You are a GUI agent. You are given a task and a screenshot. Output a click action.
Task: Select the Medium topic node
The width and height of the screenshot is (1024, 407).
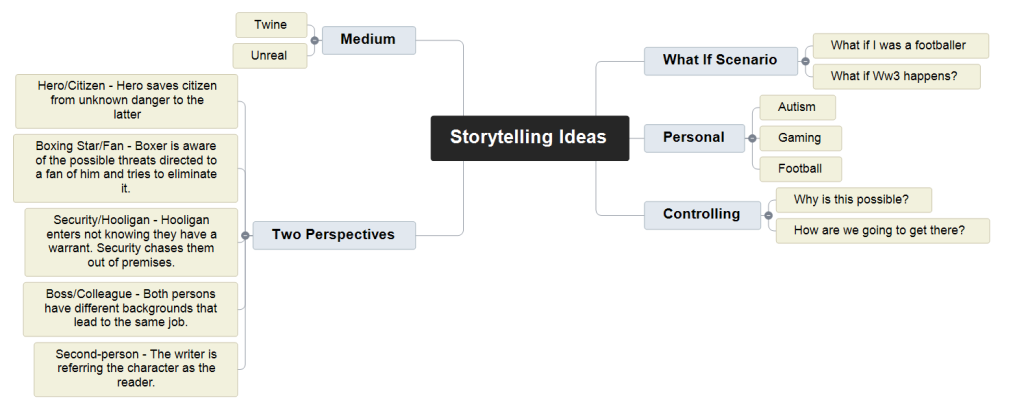pos(368,41)
